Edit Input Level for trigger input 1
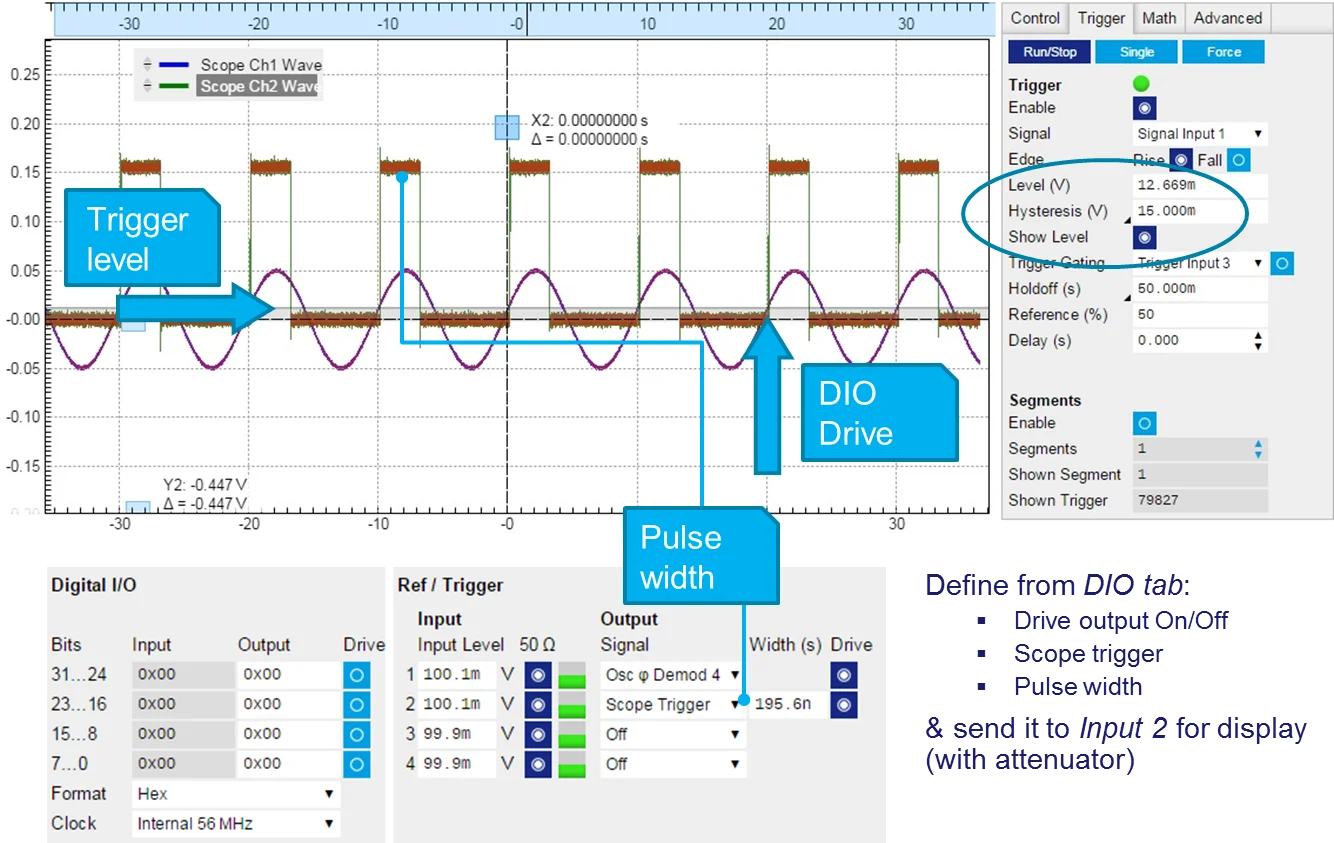The image size is (1334, 843). coord(456,675)
